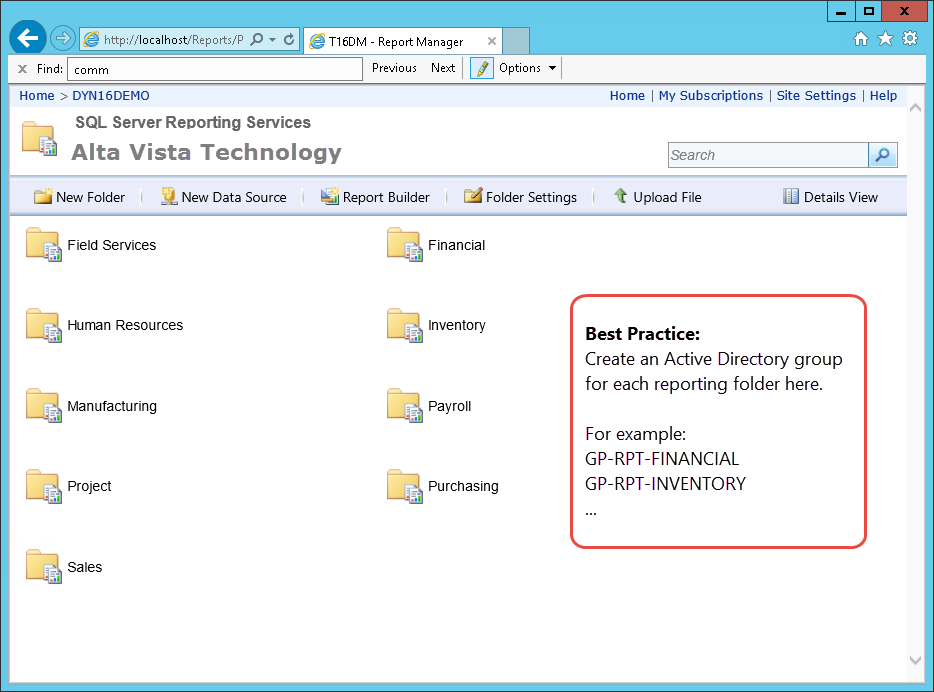Open the Sales folder name link

pos(85,567)
